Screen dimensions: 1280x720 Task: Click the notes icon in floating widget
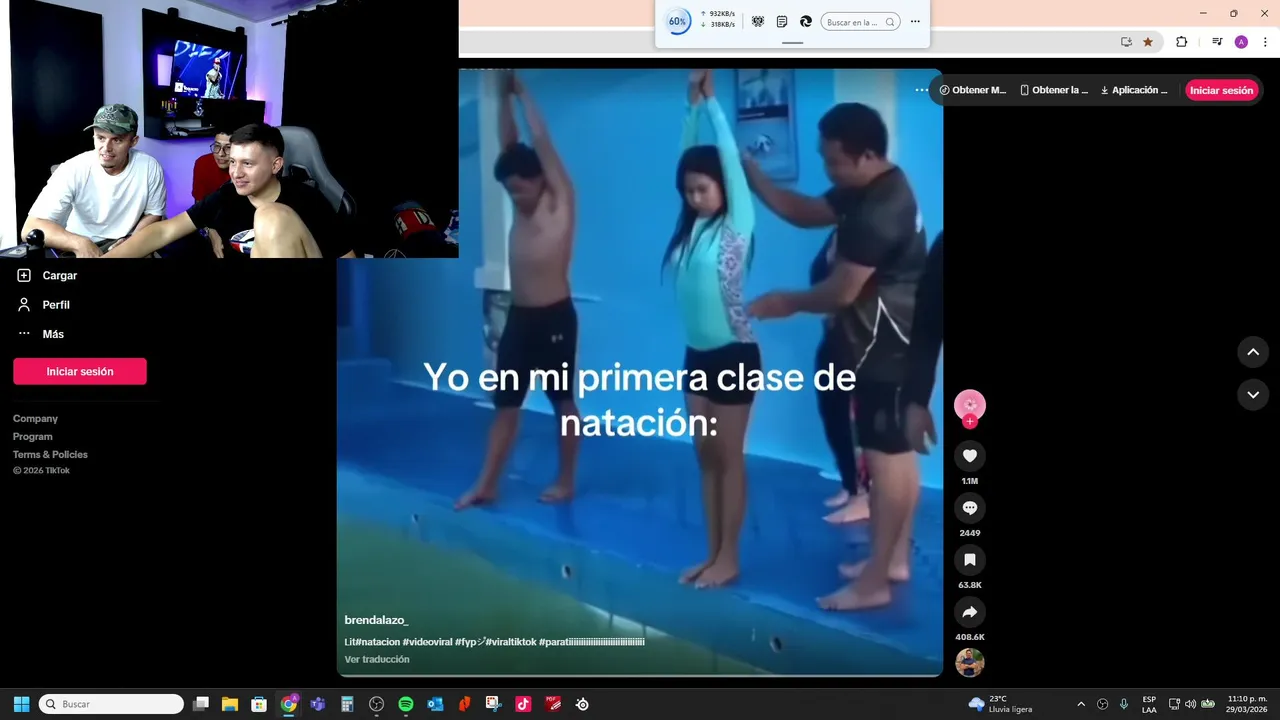[x=782, y=21]
